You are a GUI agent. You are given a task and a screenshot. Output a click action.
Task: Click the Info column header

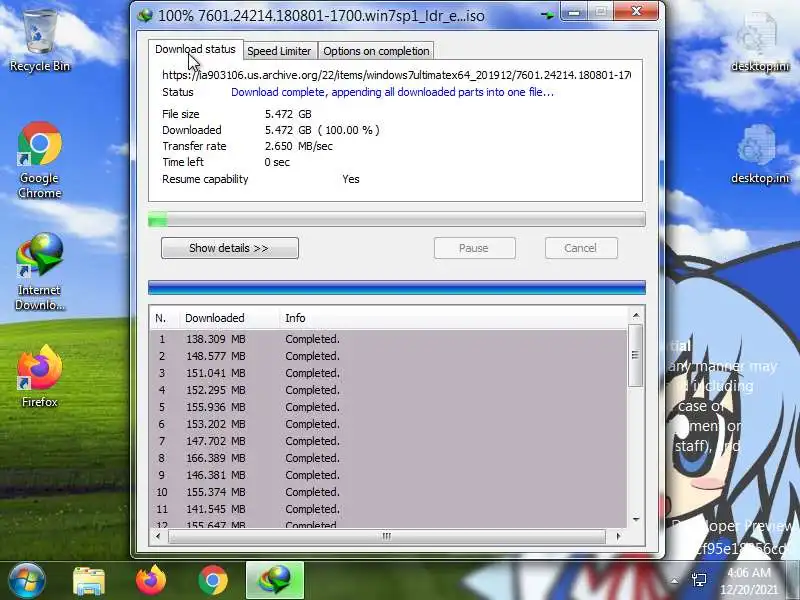pyautogui.click(x=453, y=318)
